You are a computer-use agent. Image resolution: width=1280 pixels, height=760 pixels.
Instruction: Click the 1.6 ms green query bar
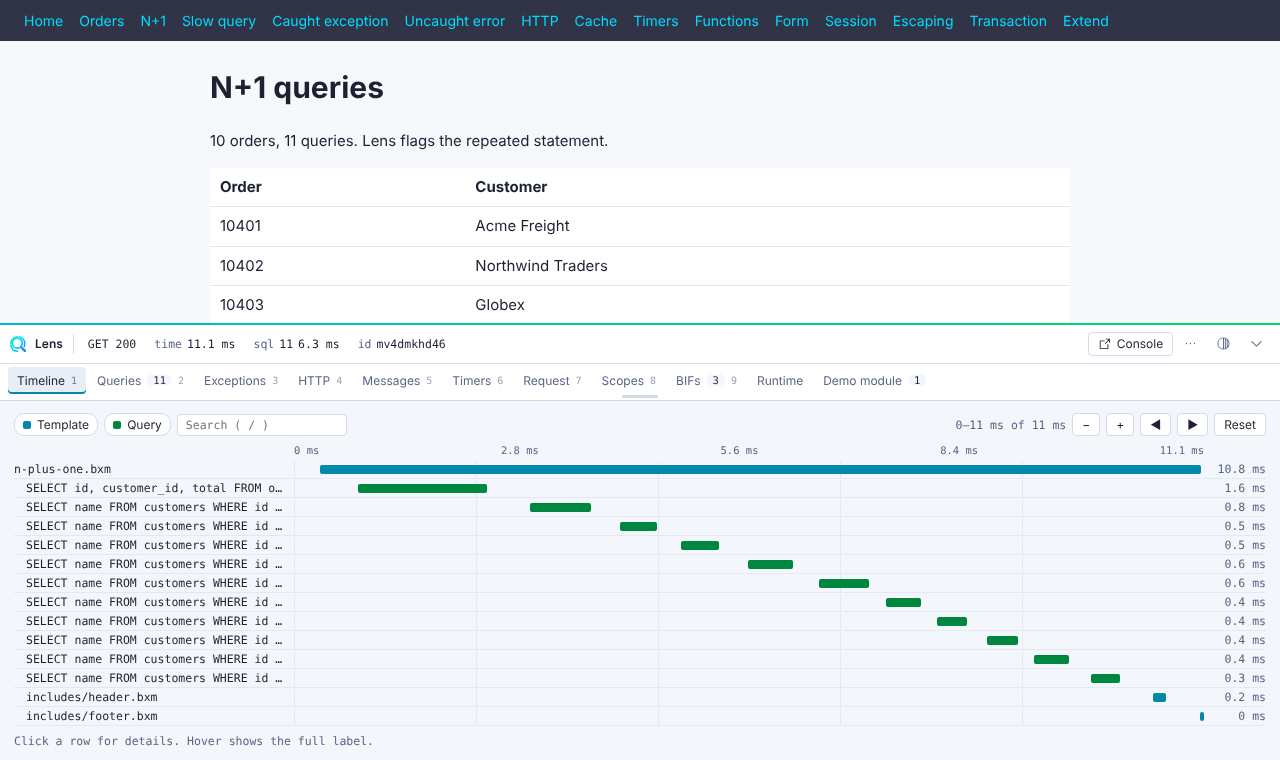[x=422, y=488]
